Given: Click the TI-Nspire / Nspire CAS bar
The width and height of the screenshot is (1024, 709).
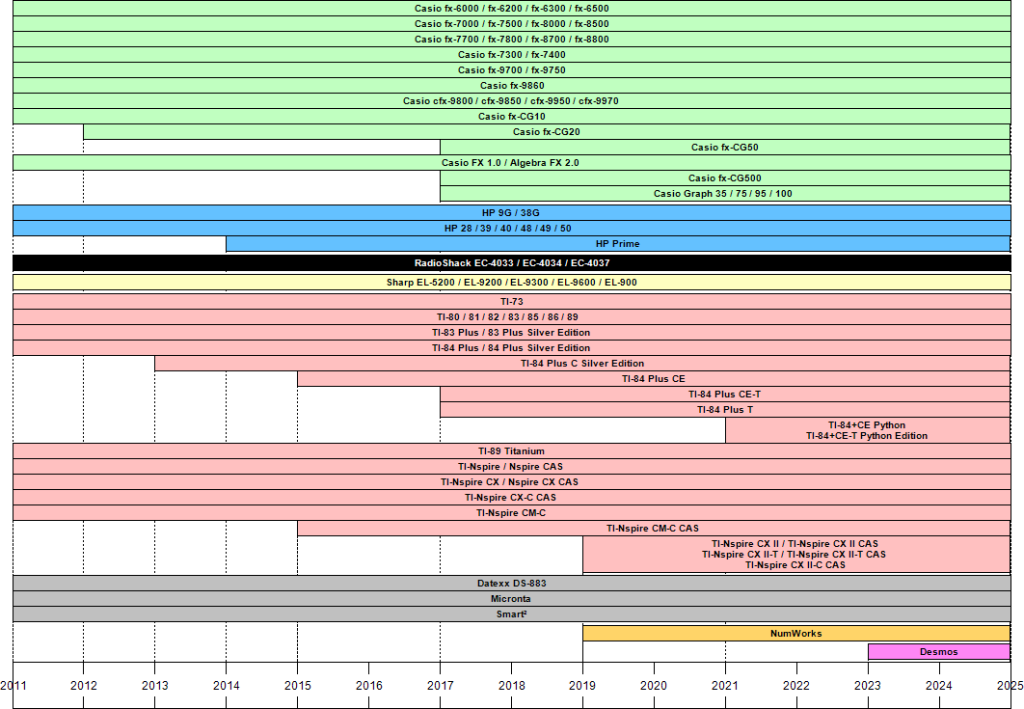Looking at the screenshot, I should tap(512, 467).
